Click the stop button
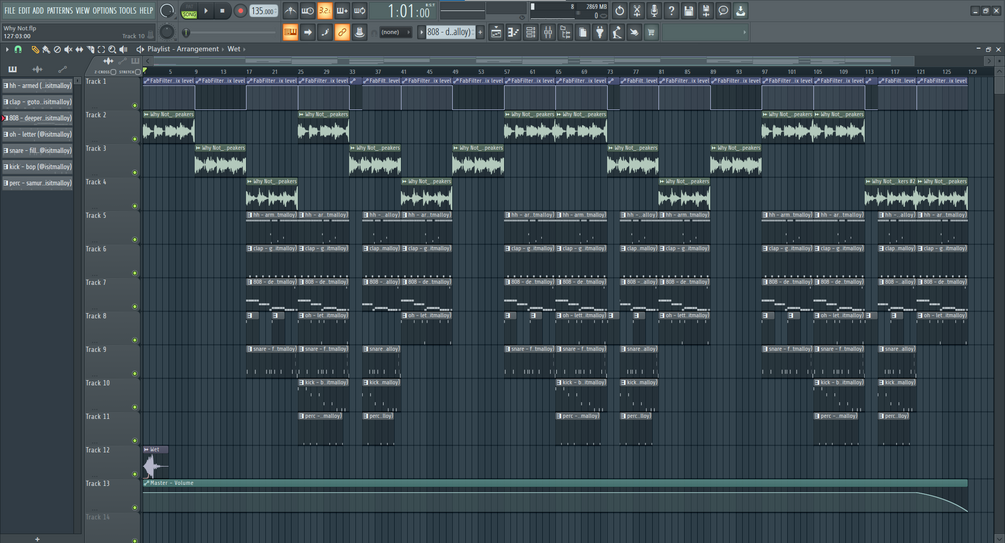1005x543 pixels. 222,11
